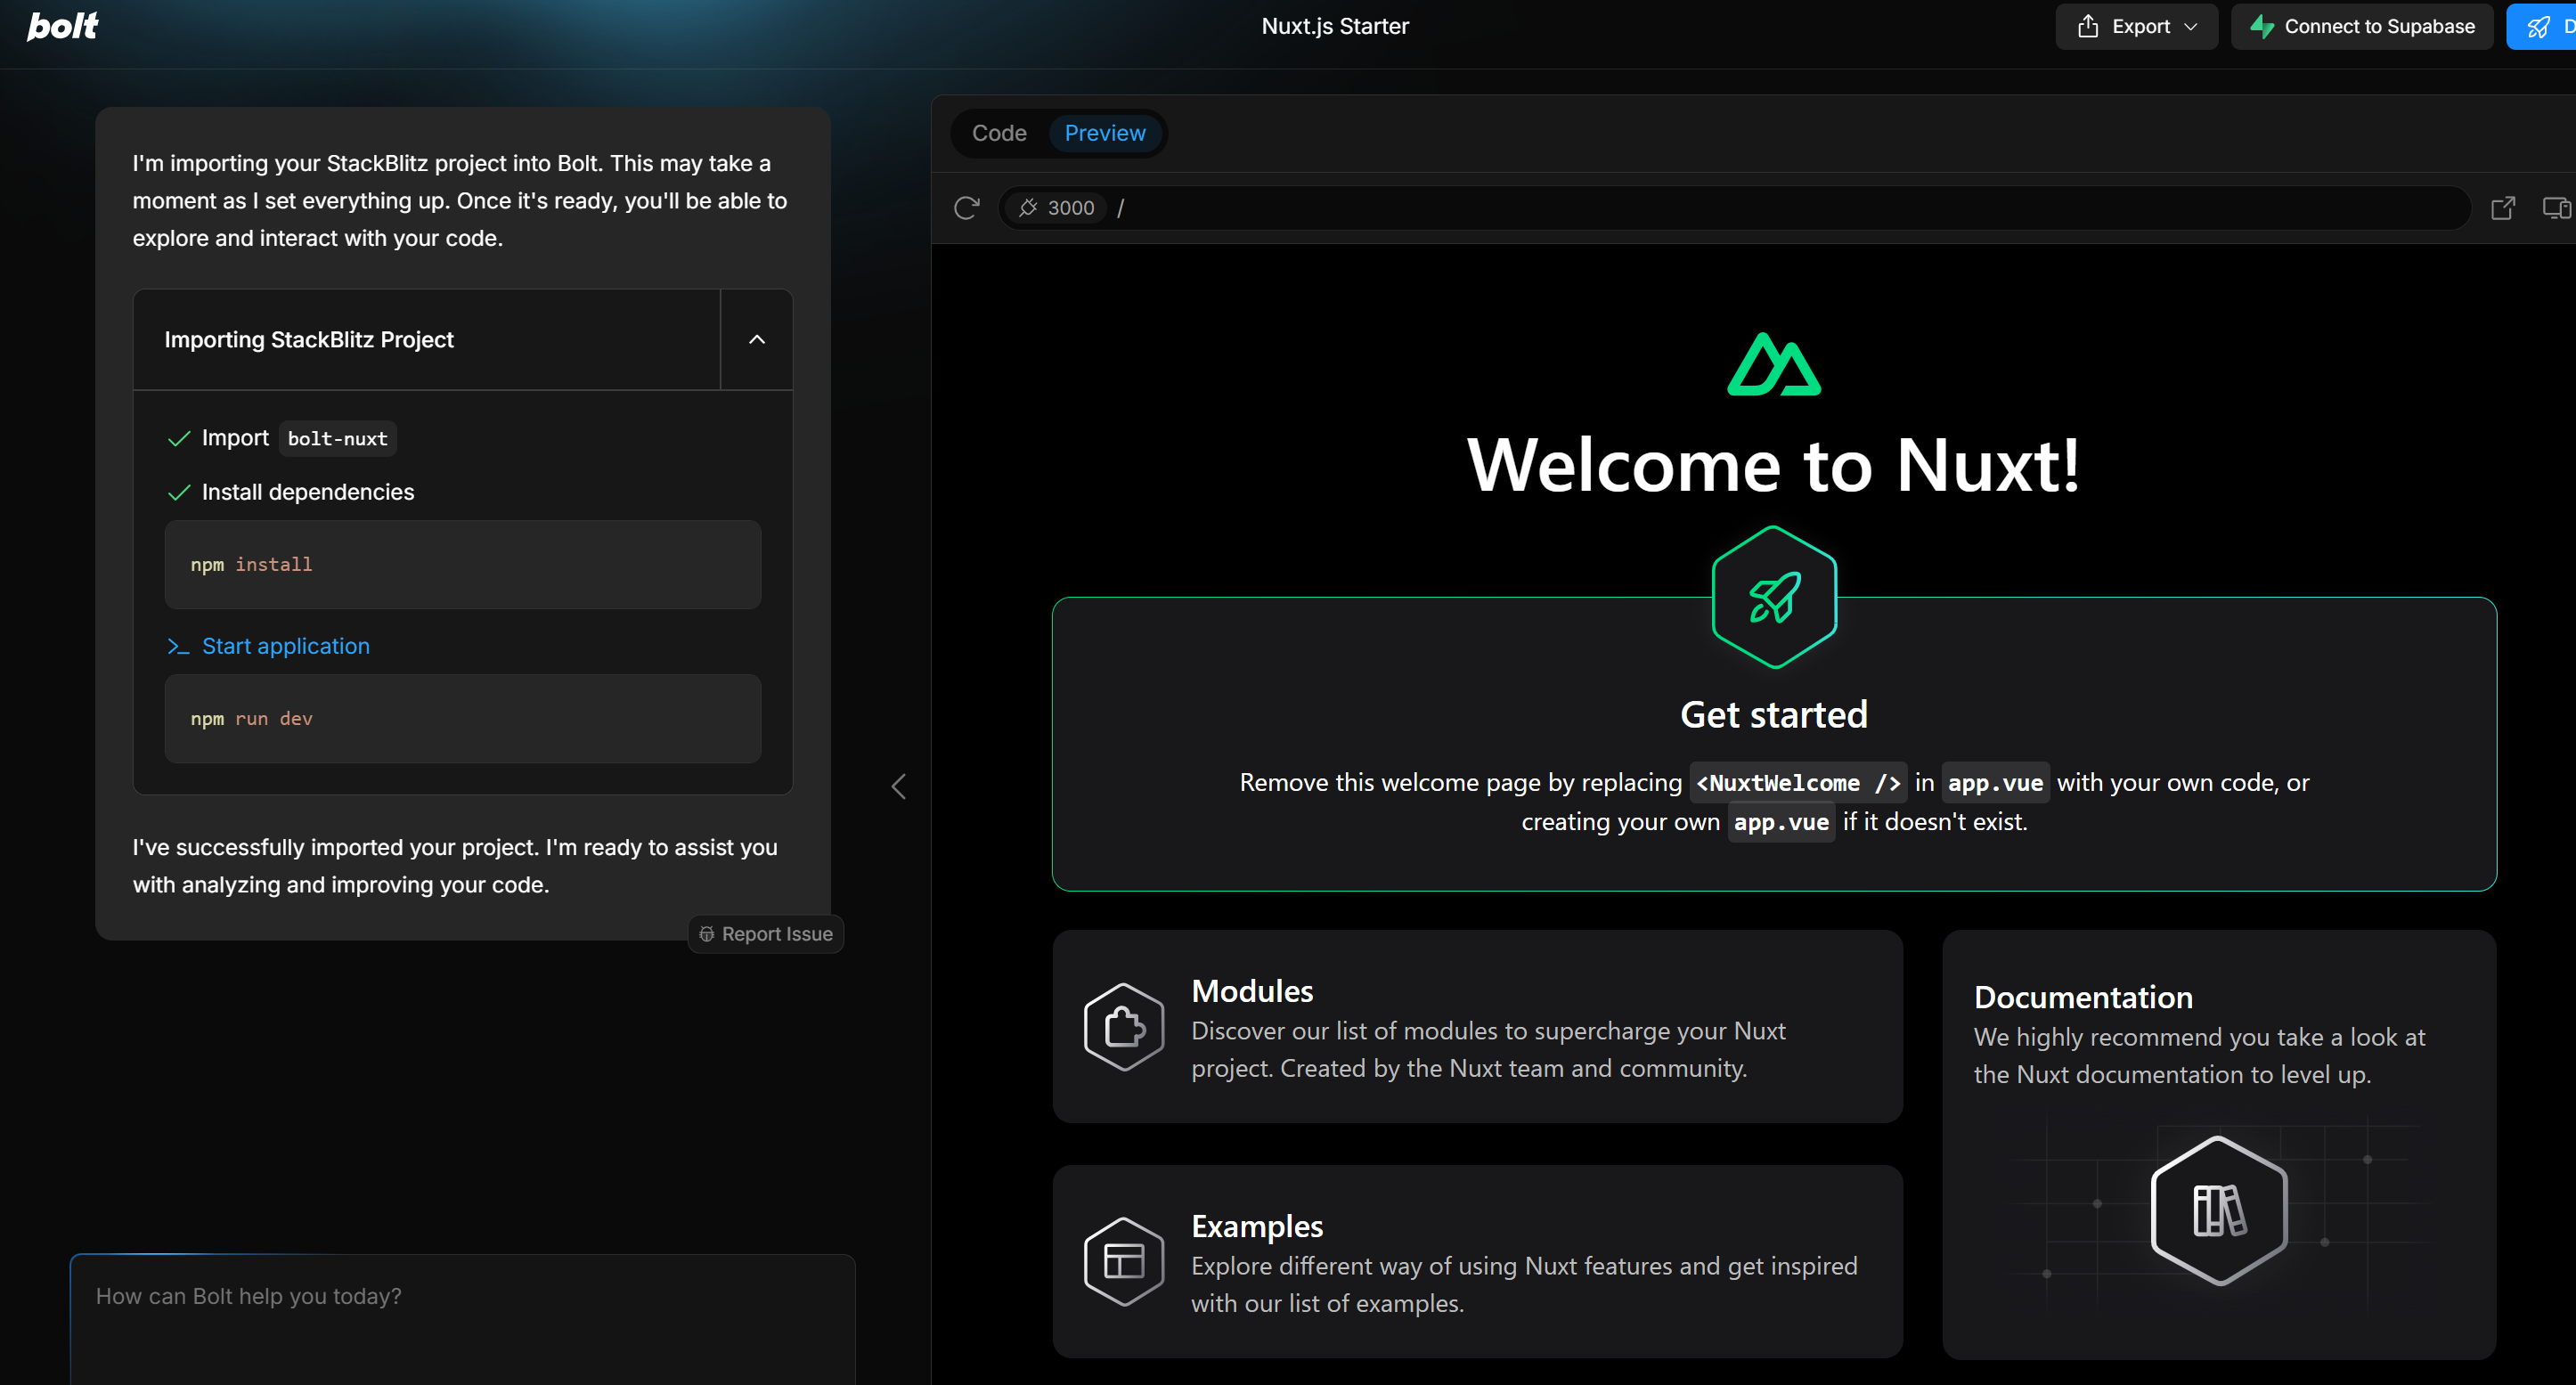2576x1385 pixels.
Task: Open the preview in a new tab
Action: pos(2502,208)
